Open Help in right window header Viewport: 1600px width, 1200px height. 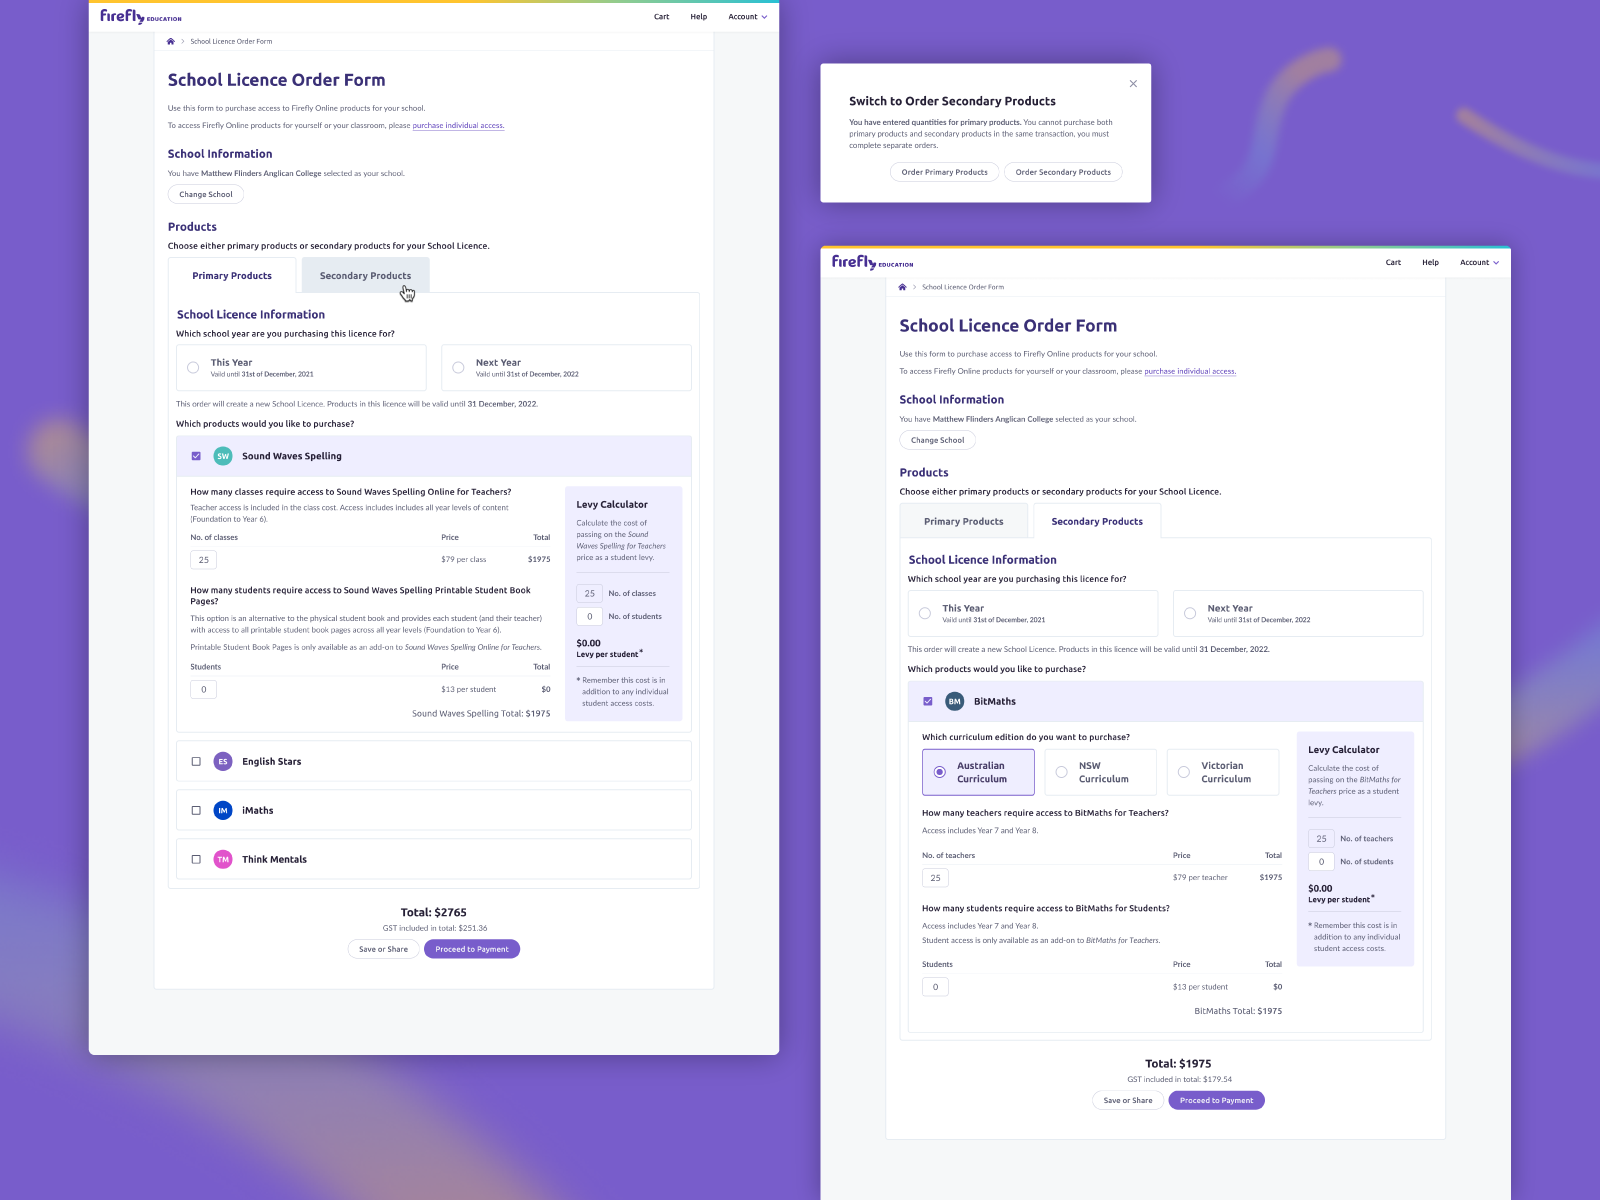point(1431,262)
